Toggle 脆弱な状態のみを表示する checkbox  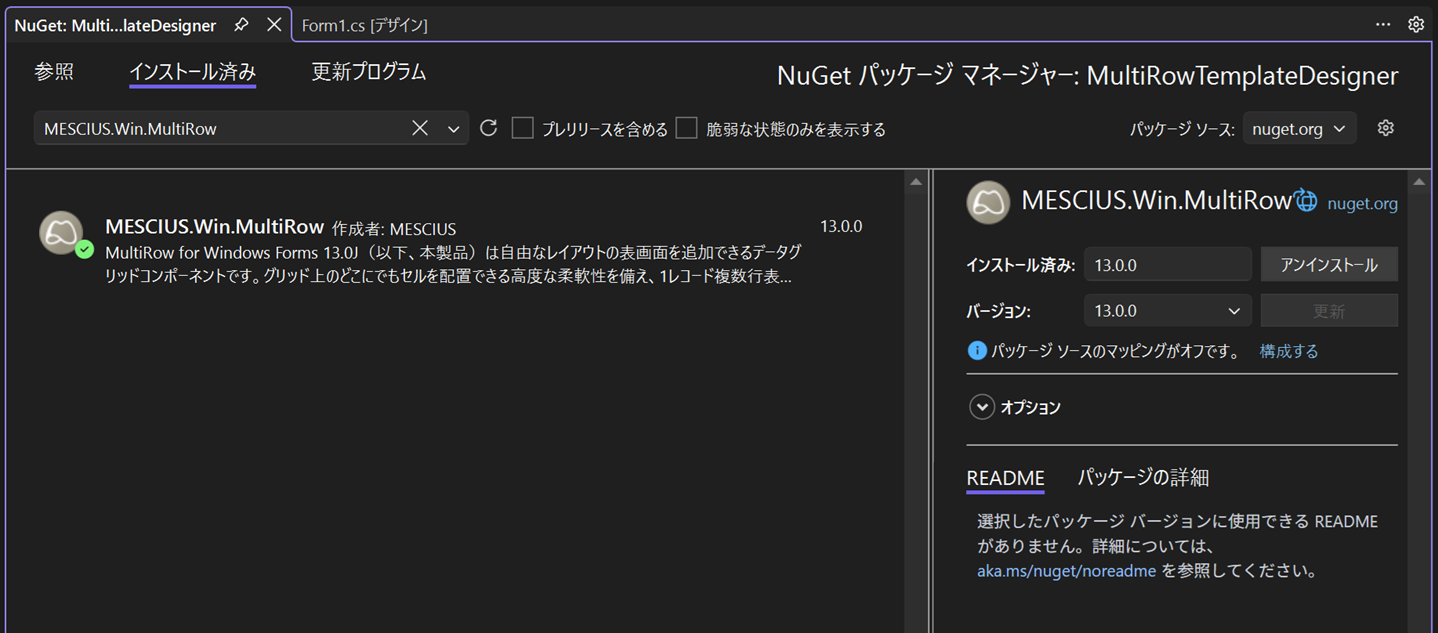tap(686, 128)
